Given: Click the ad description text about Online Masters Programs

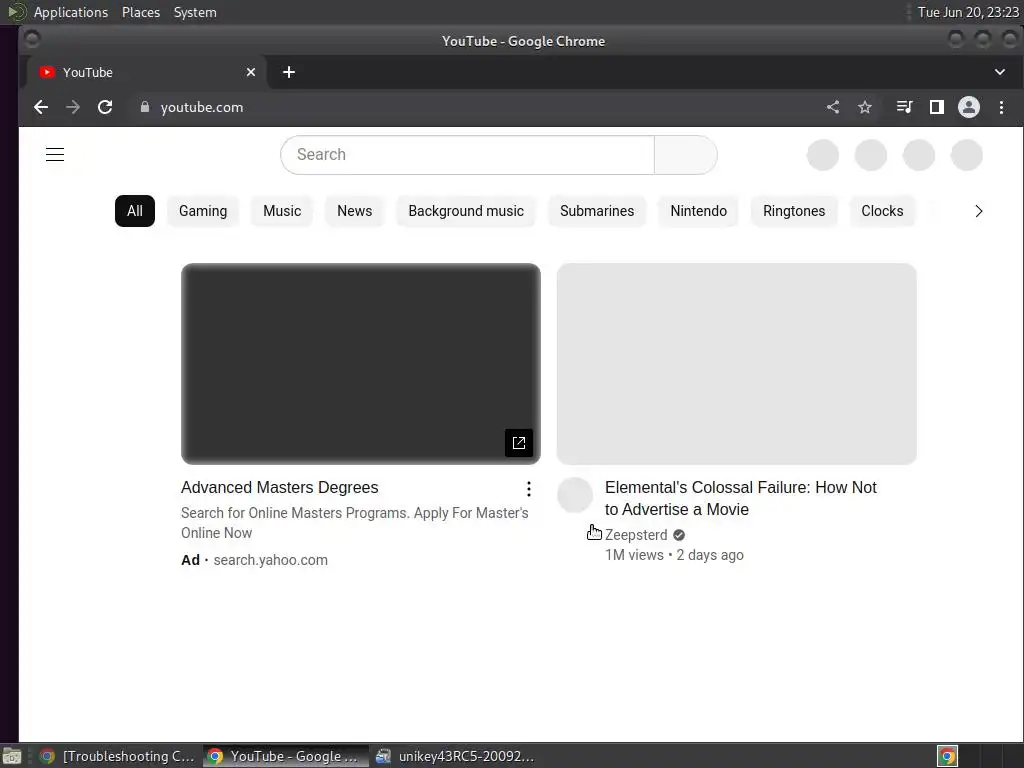Looking at the screenshot, I should click(x=355, y=523).
